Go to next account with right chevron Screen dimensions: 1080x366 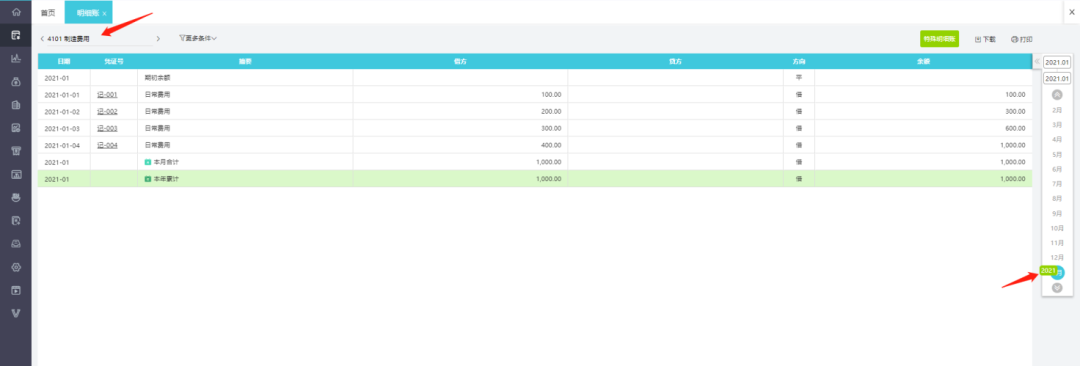tap(158, 39)
